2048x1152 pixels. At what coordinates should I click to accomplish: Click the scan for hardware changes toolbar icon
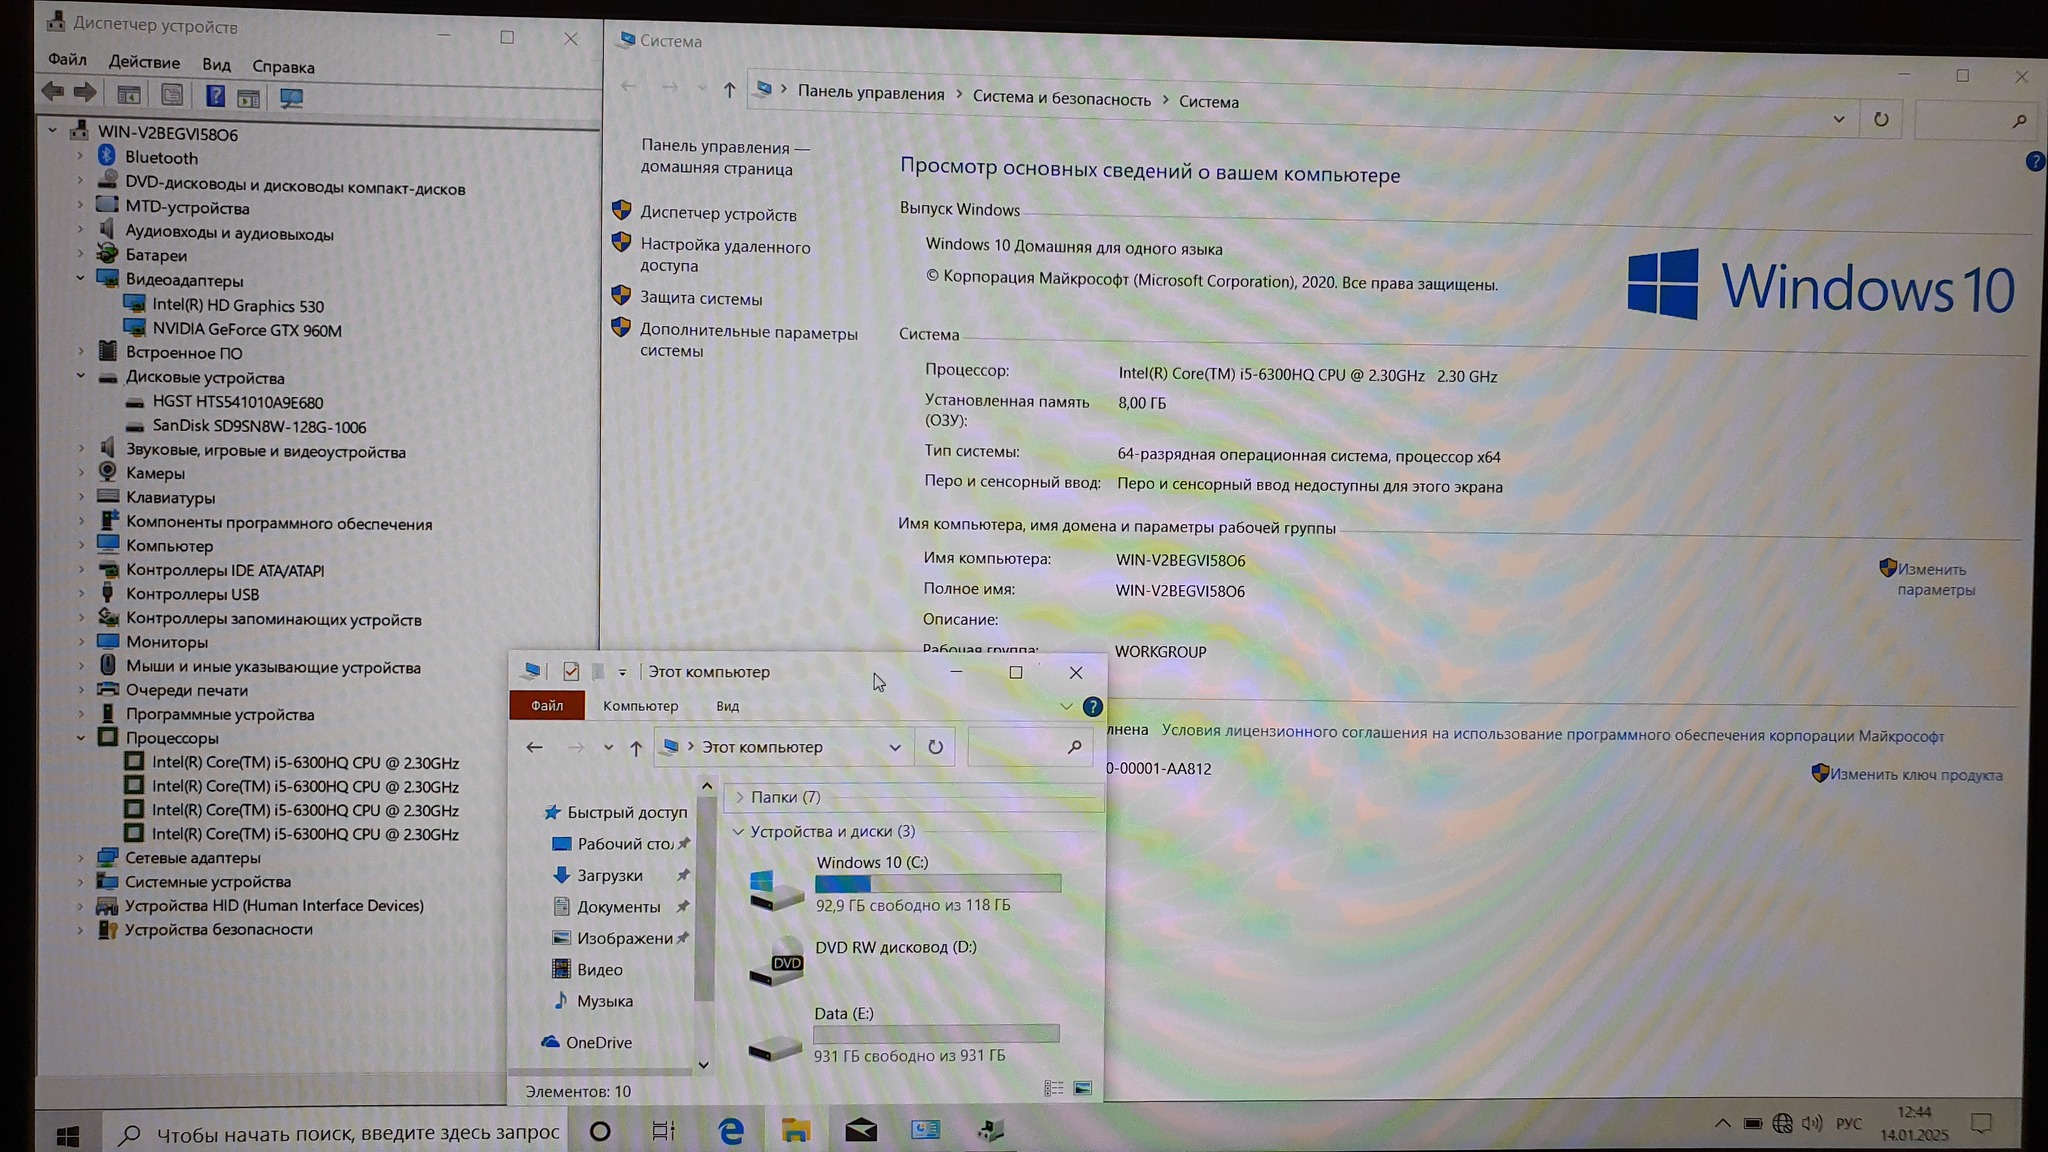point(291,98)
